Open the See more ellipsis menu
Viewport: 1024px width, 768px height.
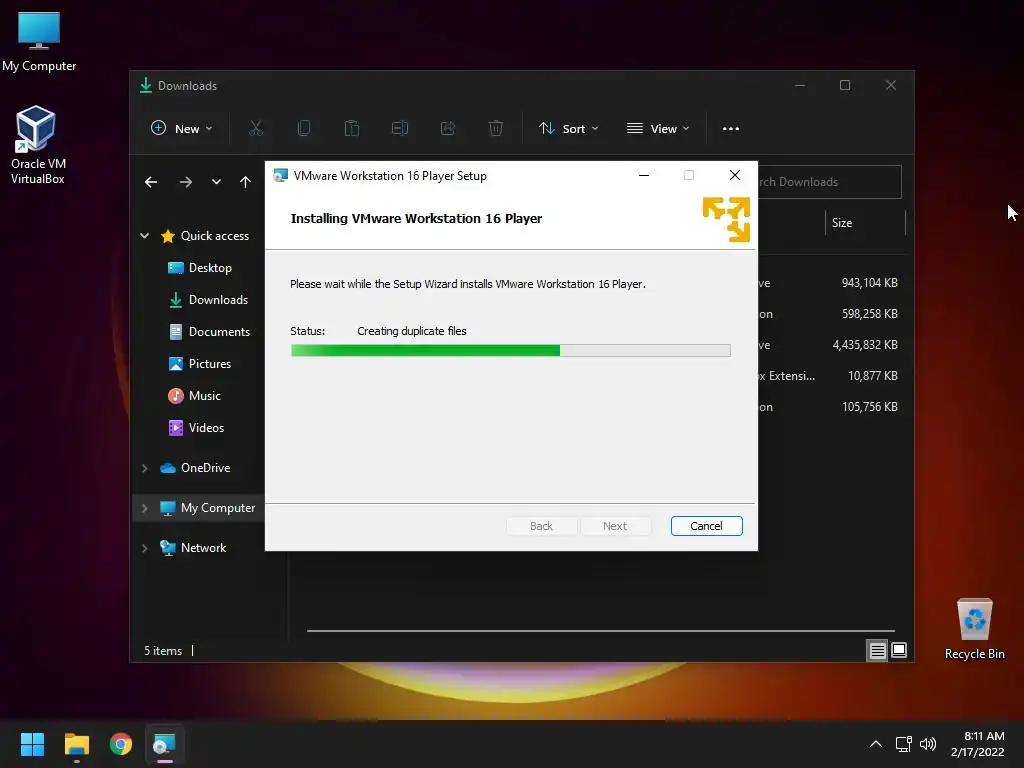pos(731,129)
